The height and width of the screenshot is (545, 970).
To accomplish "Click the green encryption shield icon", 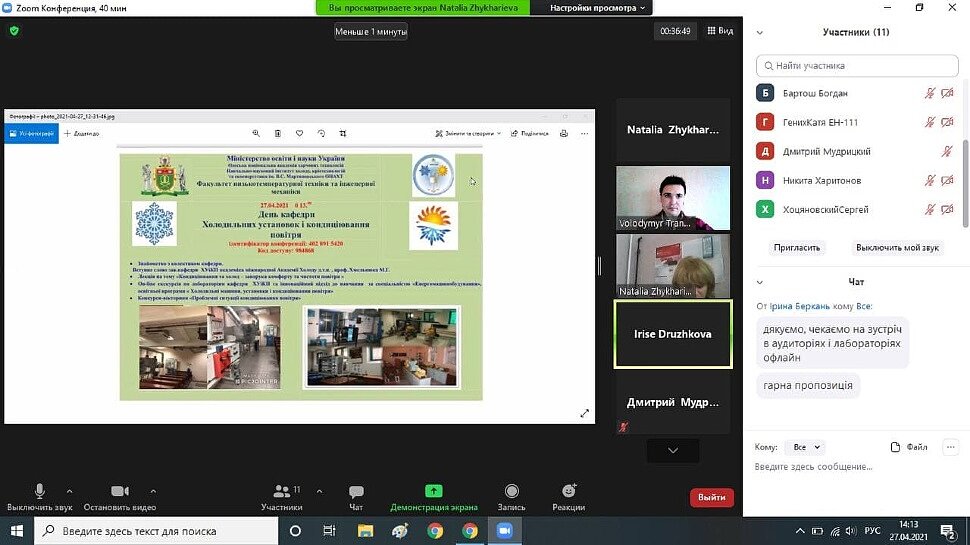I will pos(14,31).
